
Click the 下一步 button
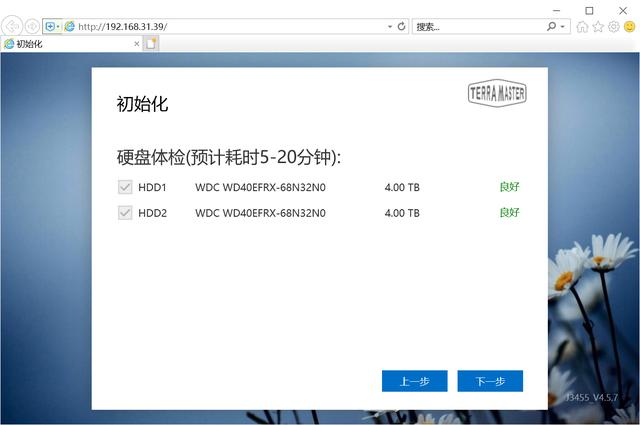(x=490, y=381)
